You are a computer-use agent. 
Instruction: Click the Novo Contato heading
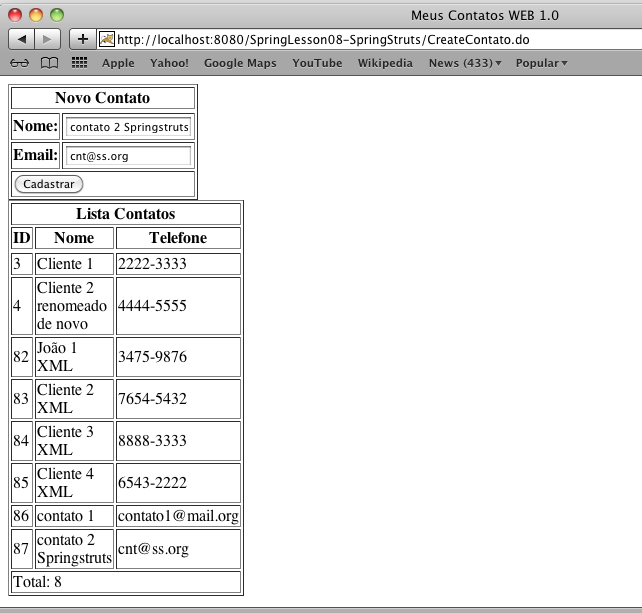coord(102,98)
